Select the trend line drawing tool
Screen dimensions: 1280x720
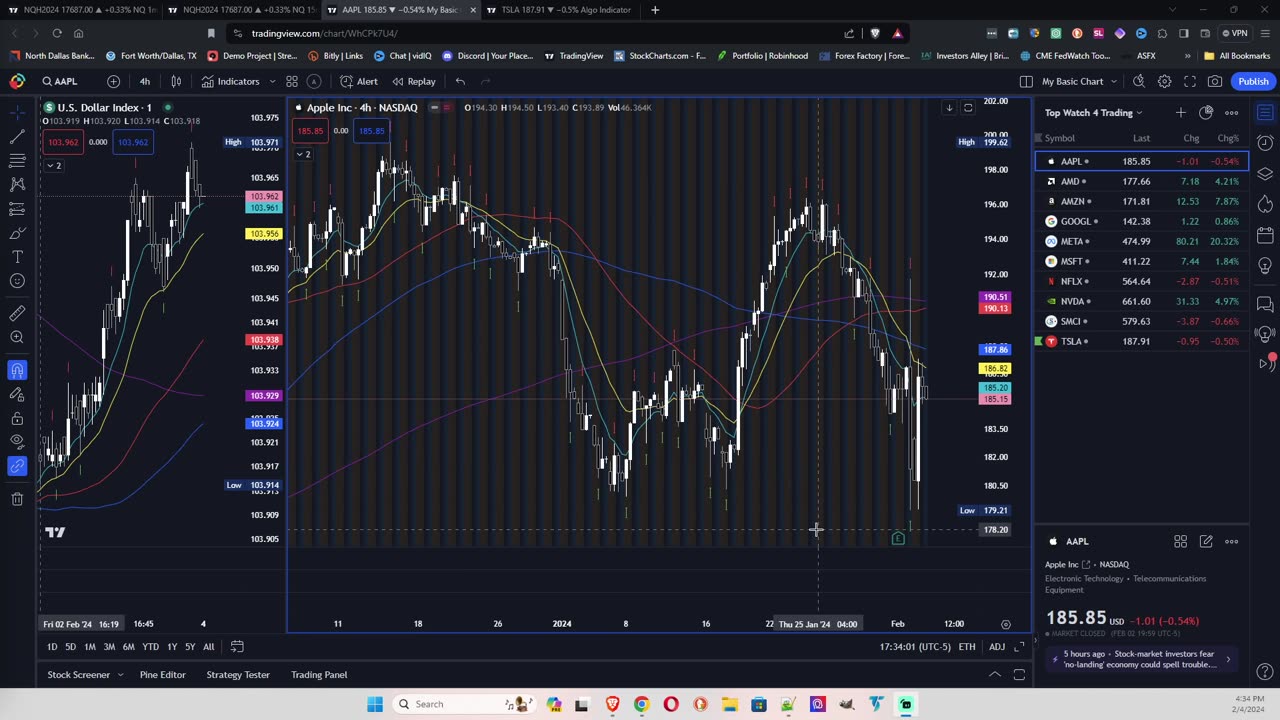point(17,136)
